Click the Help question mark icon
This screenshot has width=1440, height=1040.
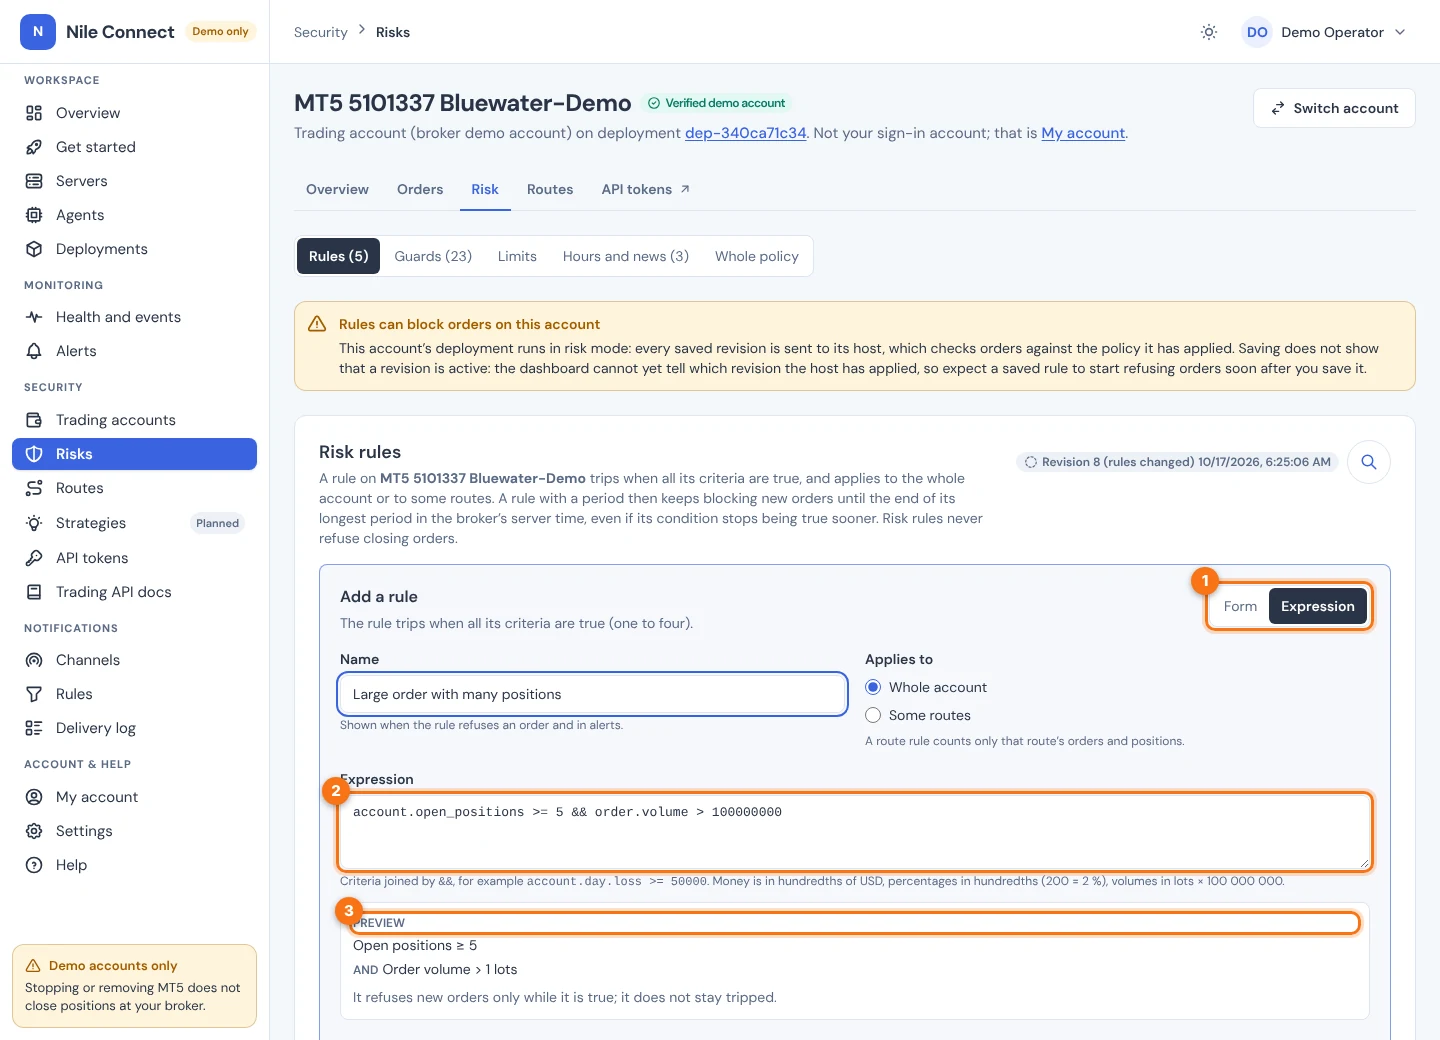pyautogui.click(x=34, y=865)
